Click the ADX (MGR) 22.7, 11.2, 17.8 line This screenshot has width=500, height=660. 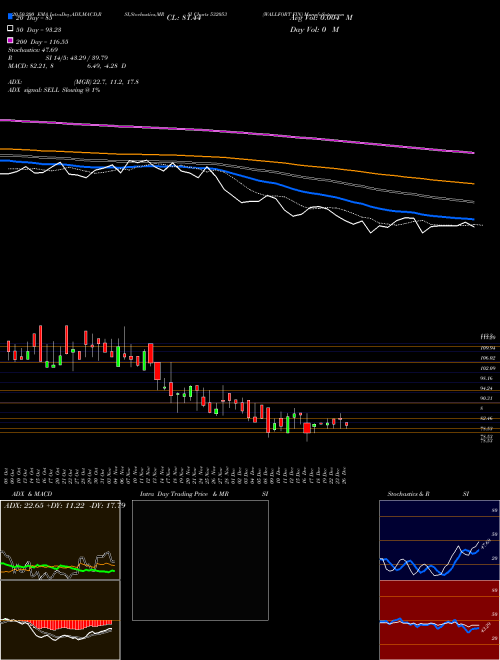coord(73,82)
